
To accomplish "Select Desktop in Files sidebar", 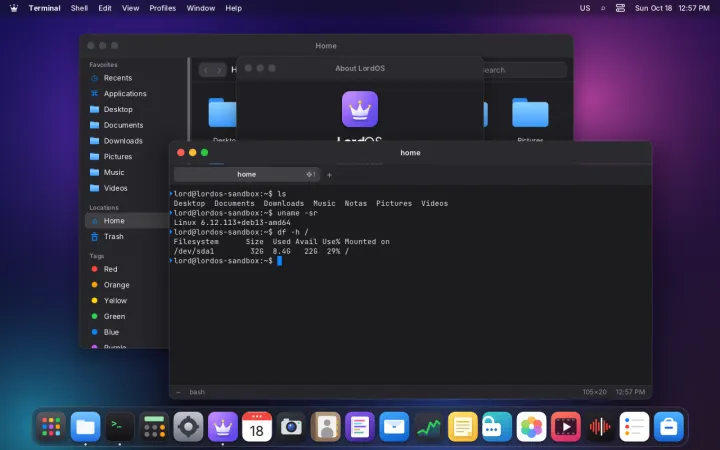I will [x=127, y=109].
